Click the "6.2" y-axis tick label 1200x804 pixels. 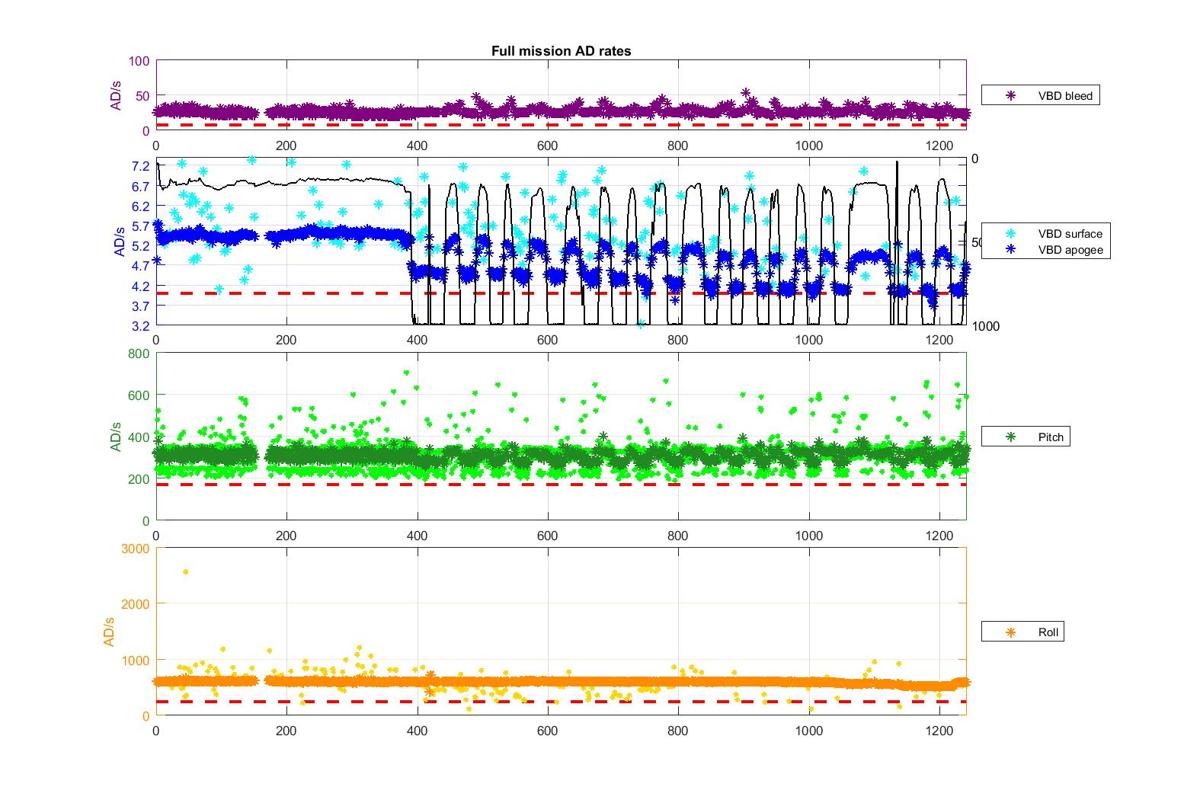[140, 206]
